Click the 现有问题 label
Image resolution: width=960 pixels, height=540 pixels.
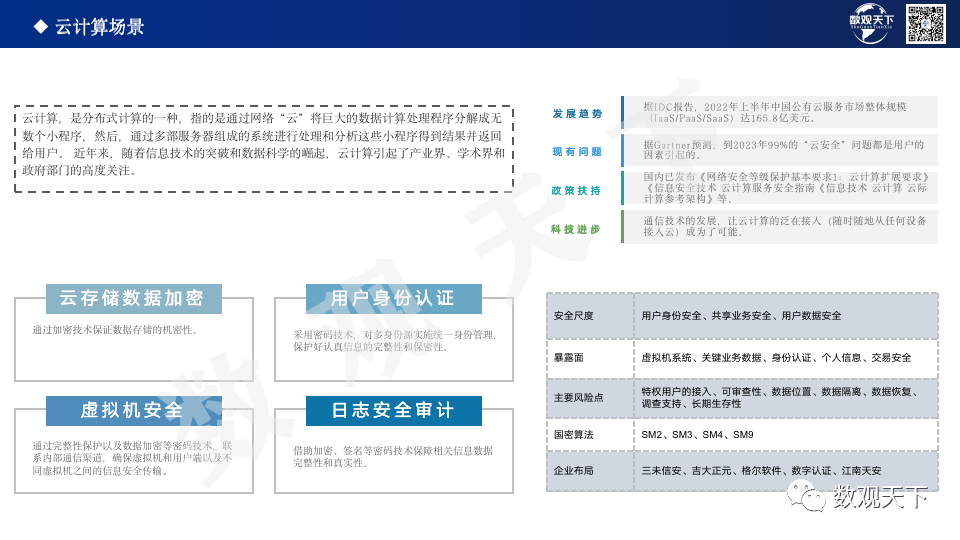577,152
